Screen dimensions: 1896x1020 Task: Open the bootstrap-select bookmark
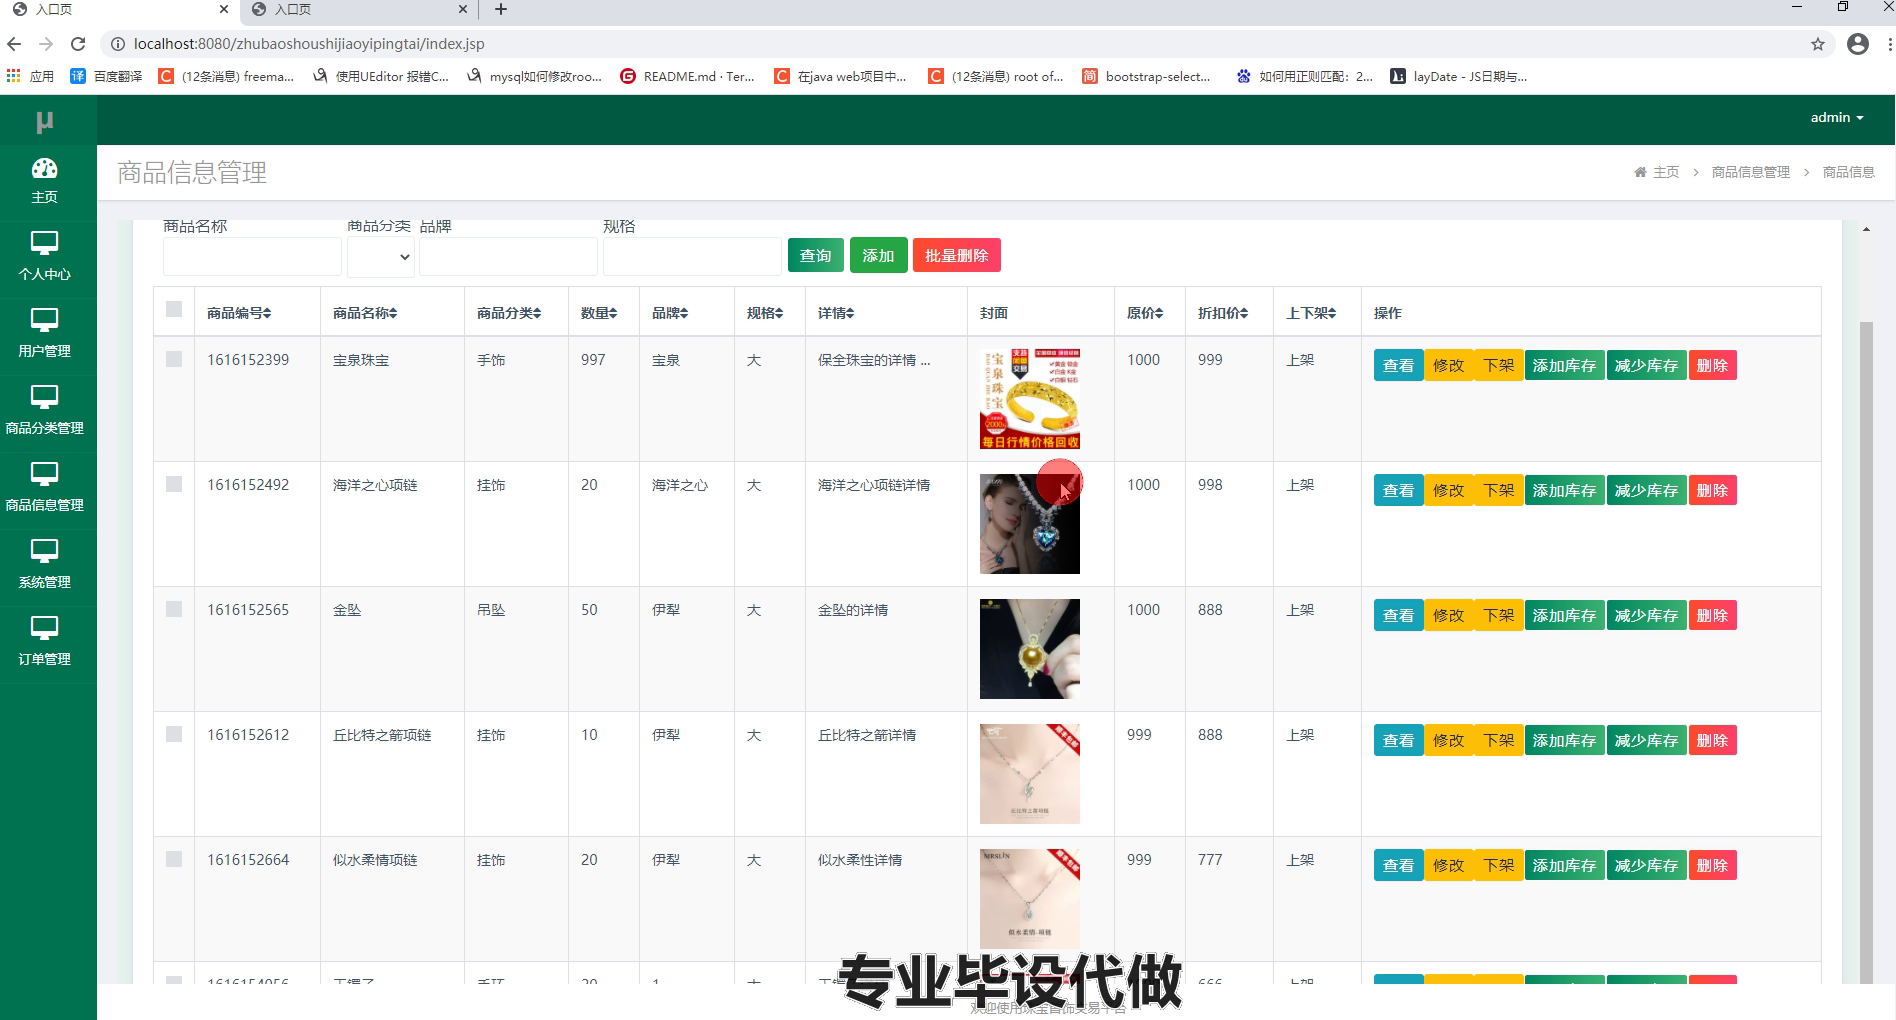point(1147,76)
